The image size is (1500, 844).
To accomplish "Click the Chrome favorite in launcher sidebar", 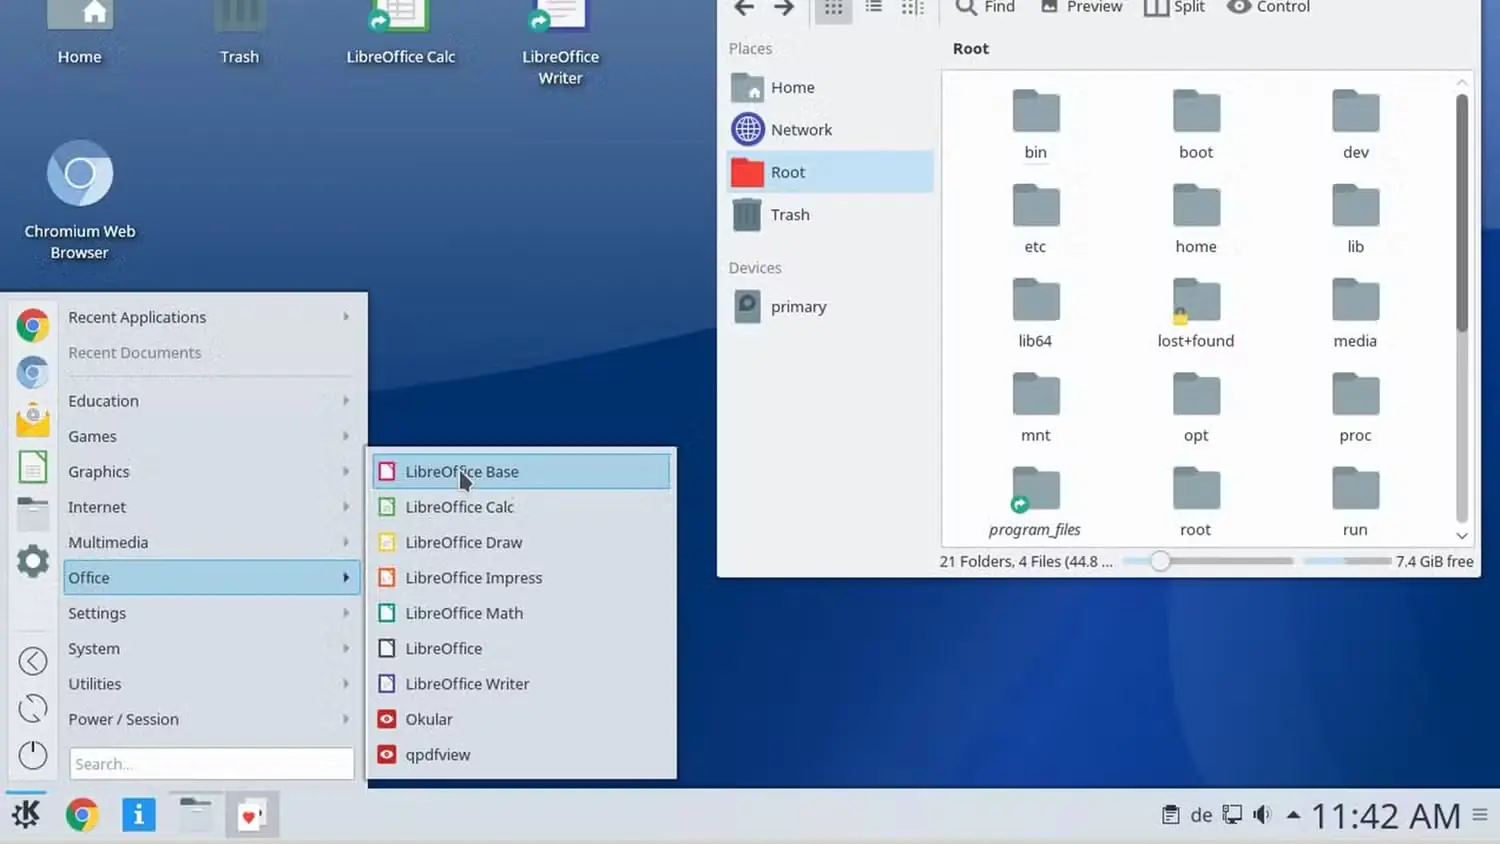I will click(x=33, y=325).
